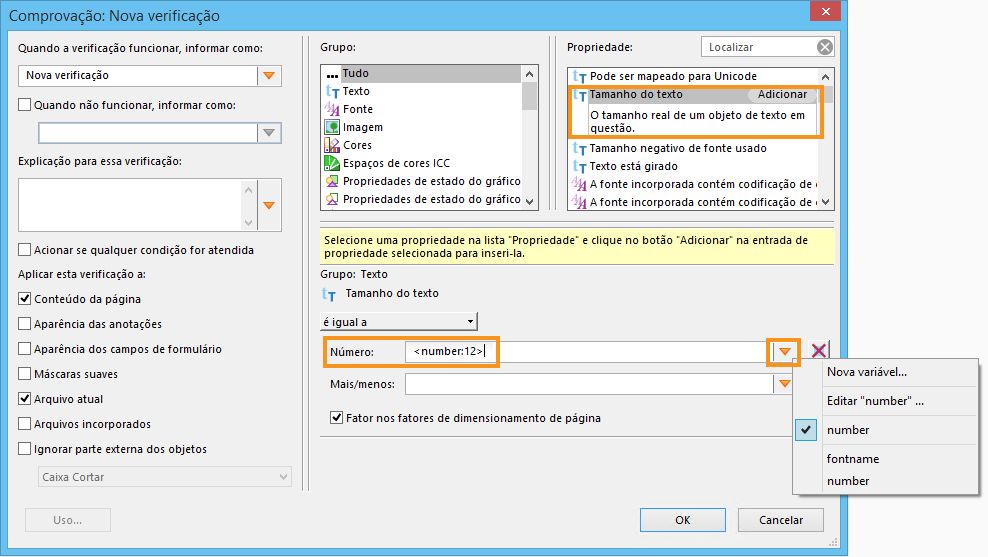Open variable menu arrow for Mais/menos field
Image resolution: width=988 pixels, height=557 pixels.
point(784,384)
